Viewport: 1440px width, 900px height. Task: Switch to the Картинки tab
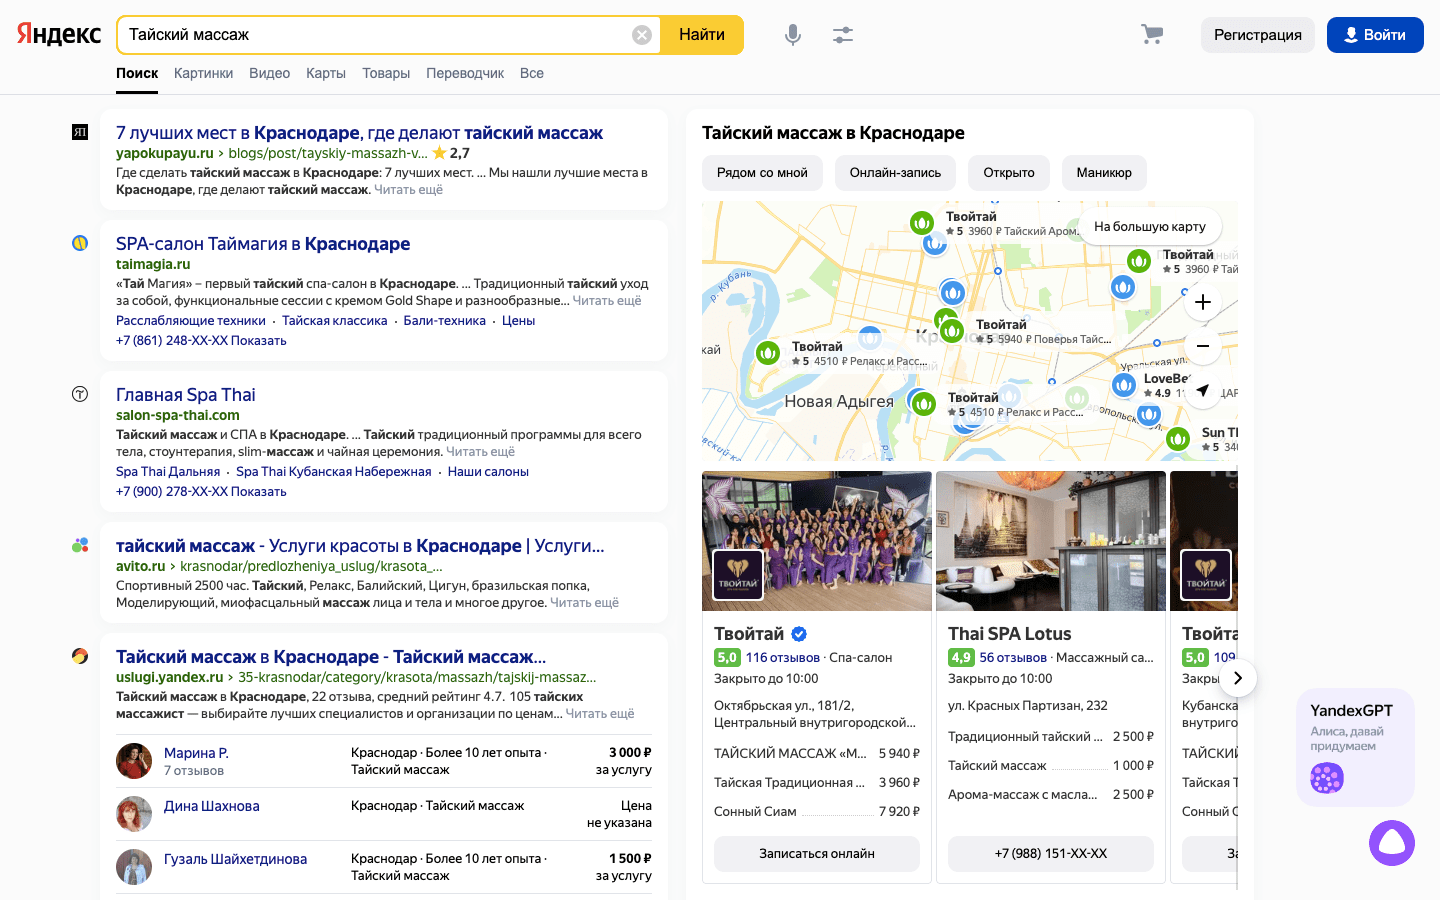point(203,73)
